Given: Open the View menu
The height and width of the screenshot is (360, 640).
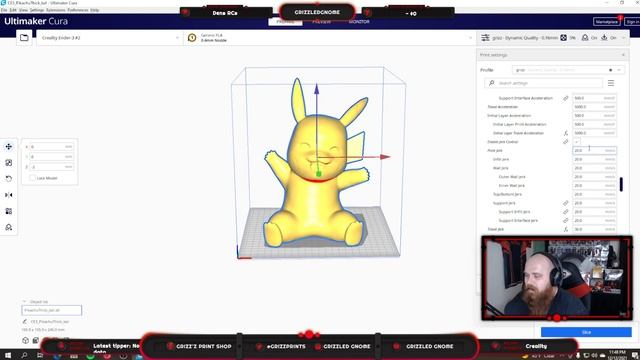Looking at the screenshot, I should tap(23, 10).
